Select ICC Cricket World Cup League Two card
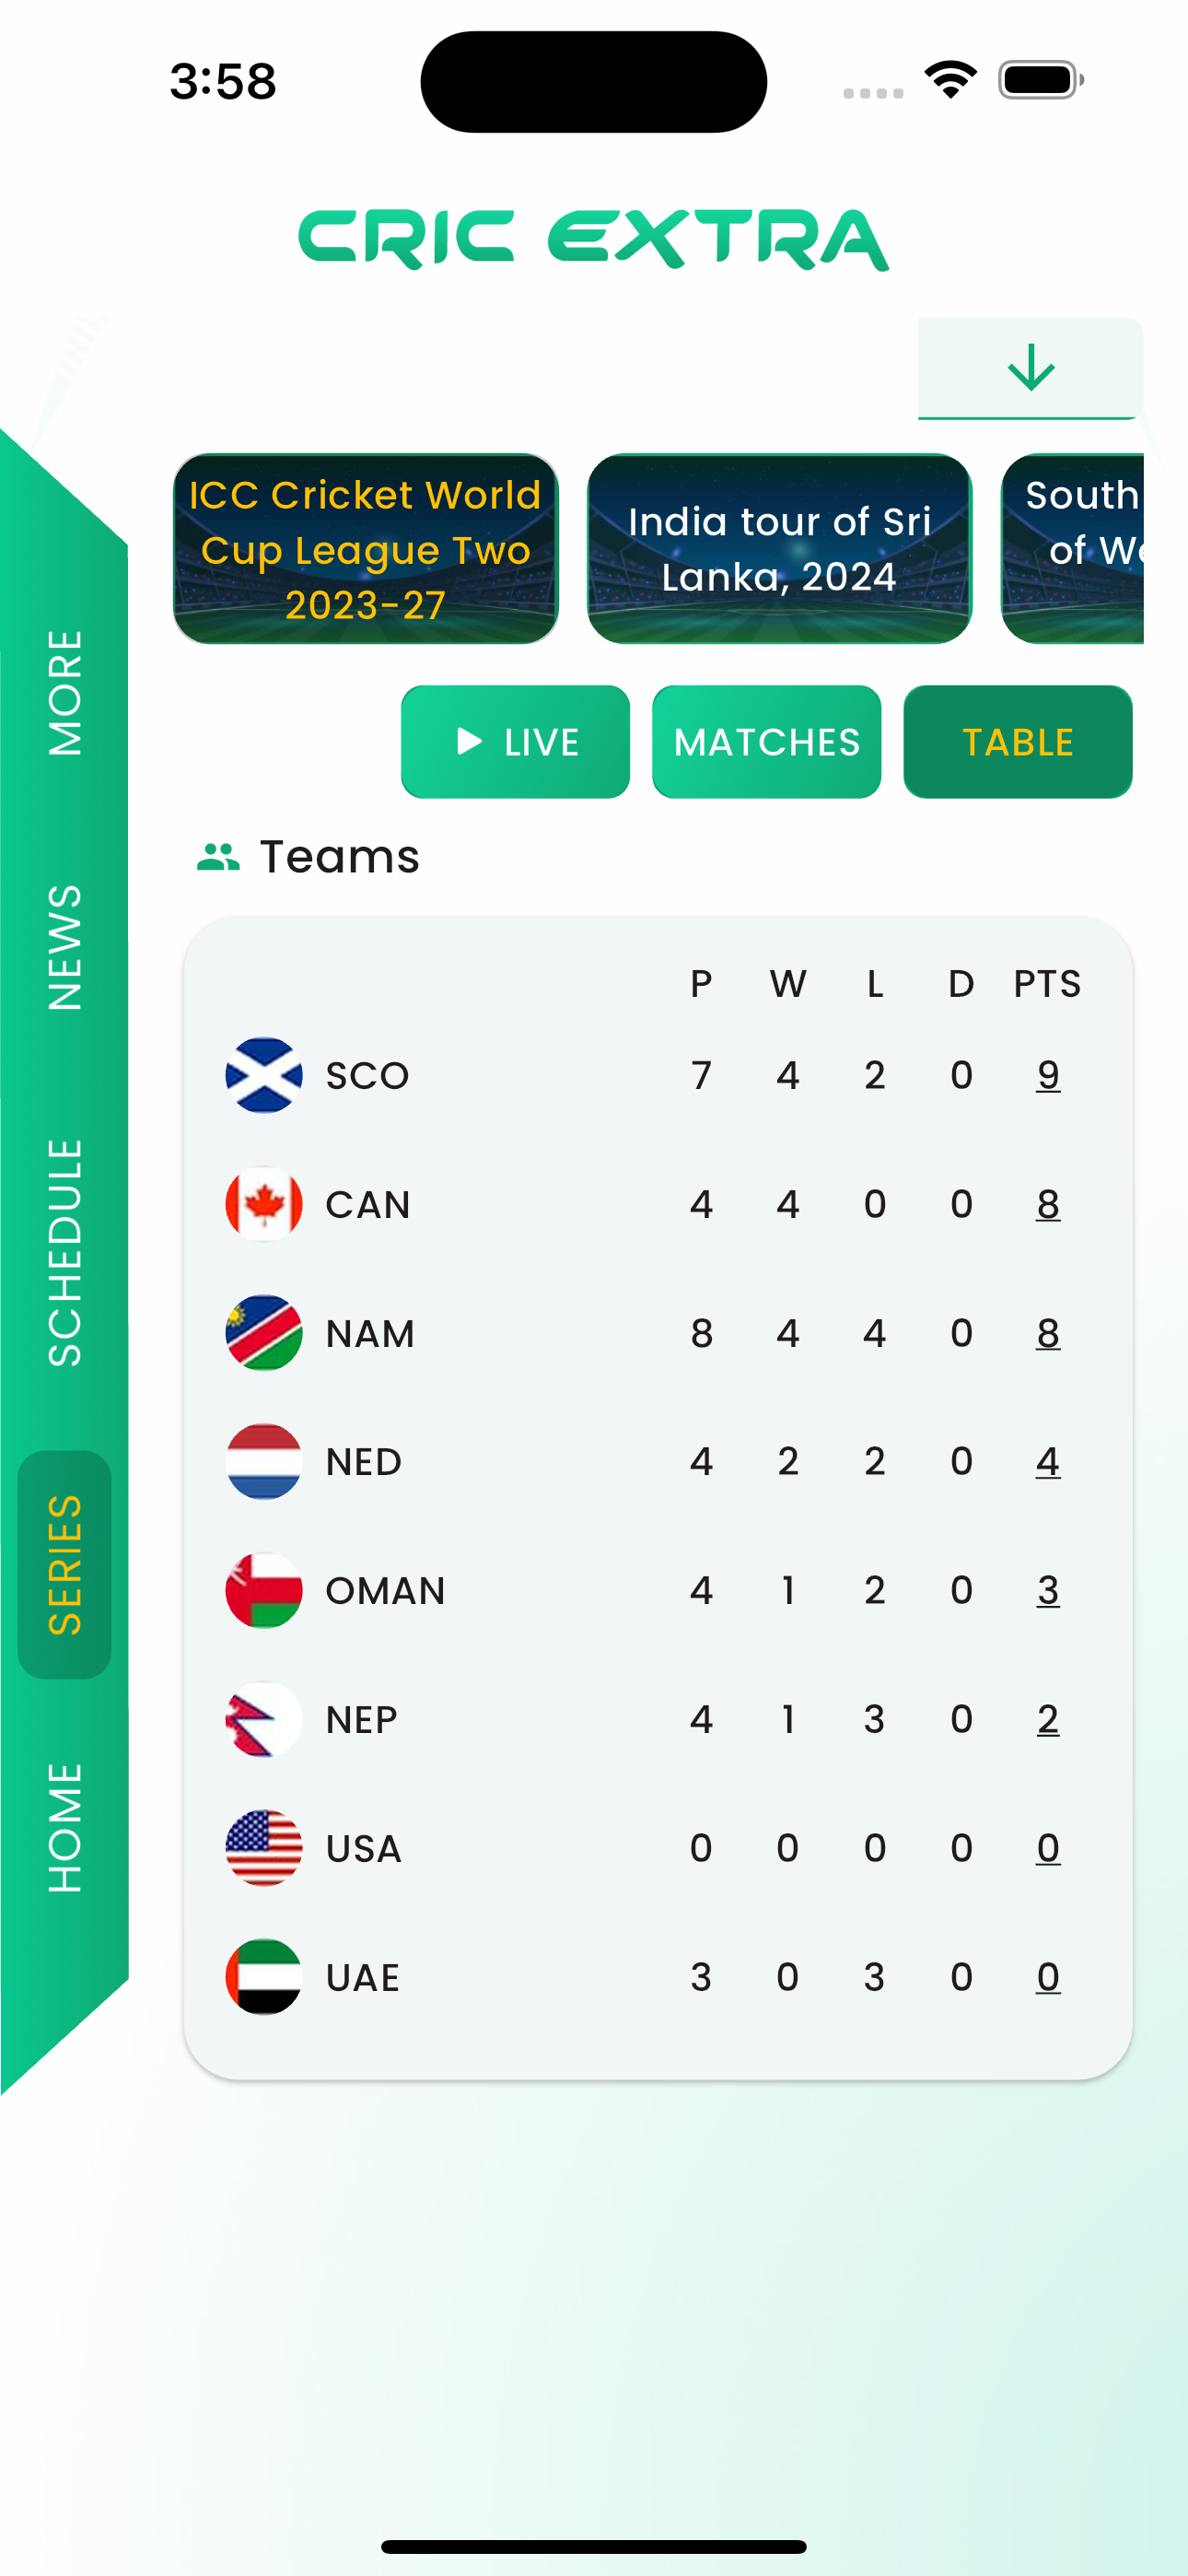Viewport: 1188px width, 2576px height. 365,549
